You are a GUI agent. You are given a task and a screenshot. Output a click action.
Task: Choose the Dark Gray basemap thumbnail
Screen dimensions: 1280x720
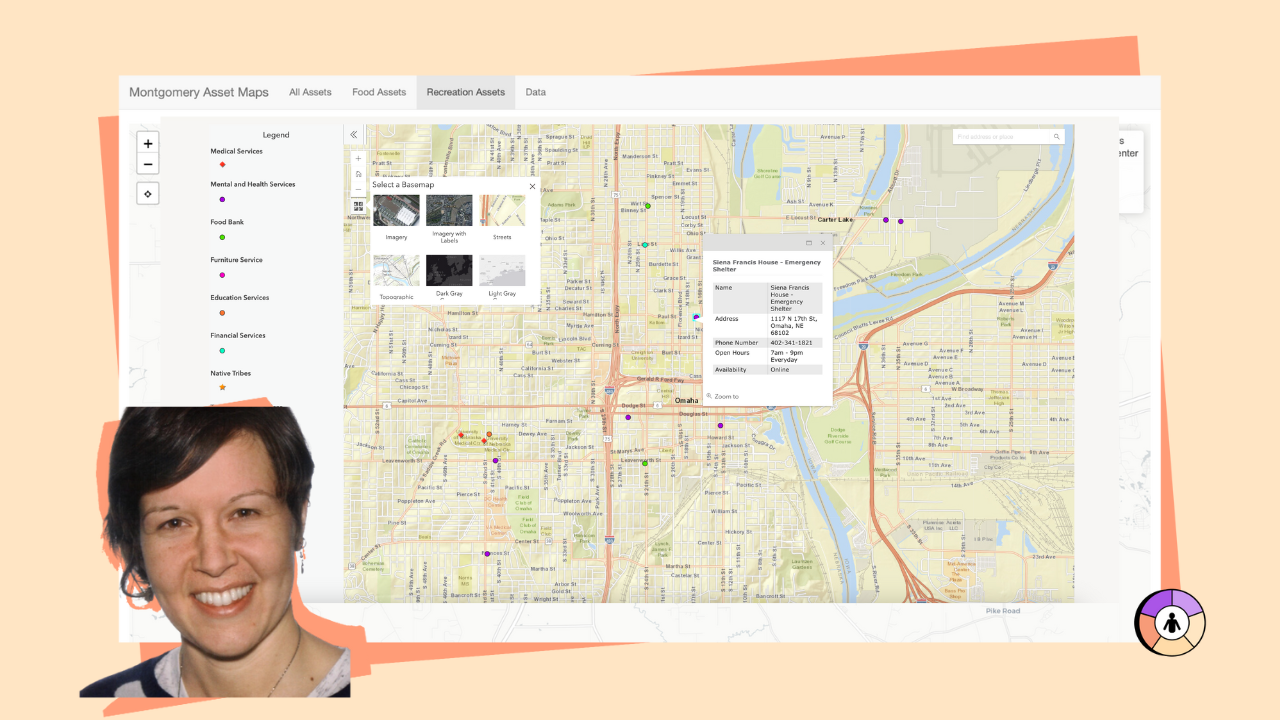[x=449, y=270]
